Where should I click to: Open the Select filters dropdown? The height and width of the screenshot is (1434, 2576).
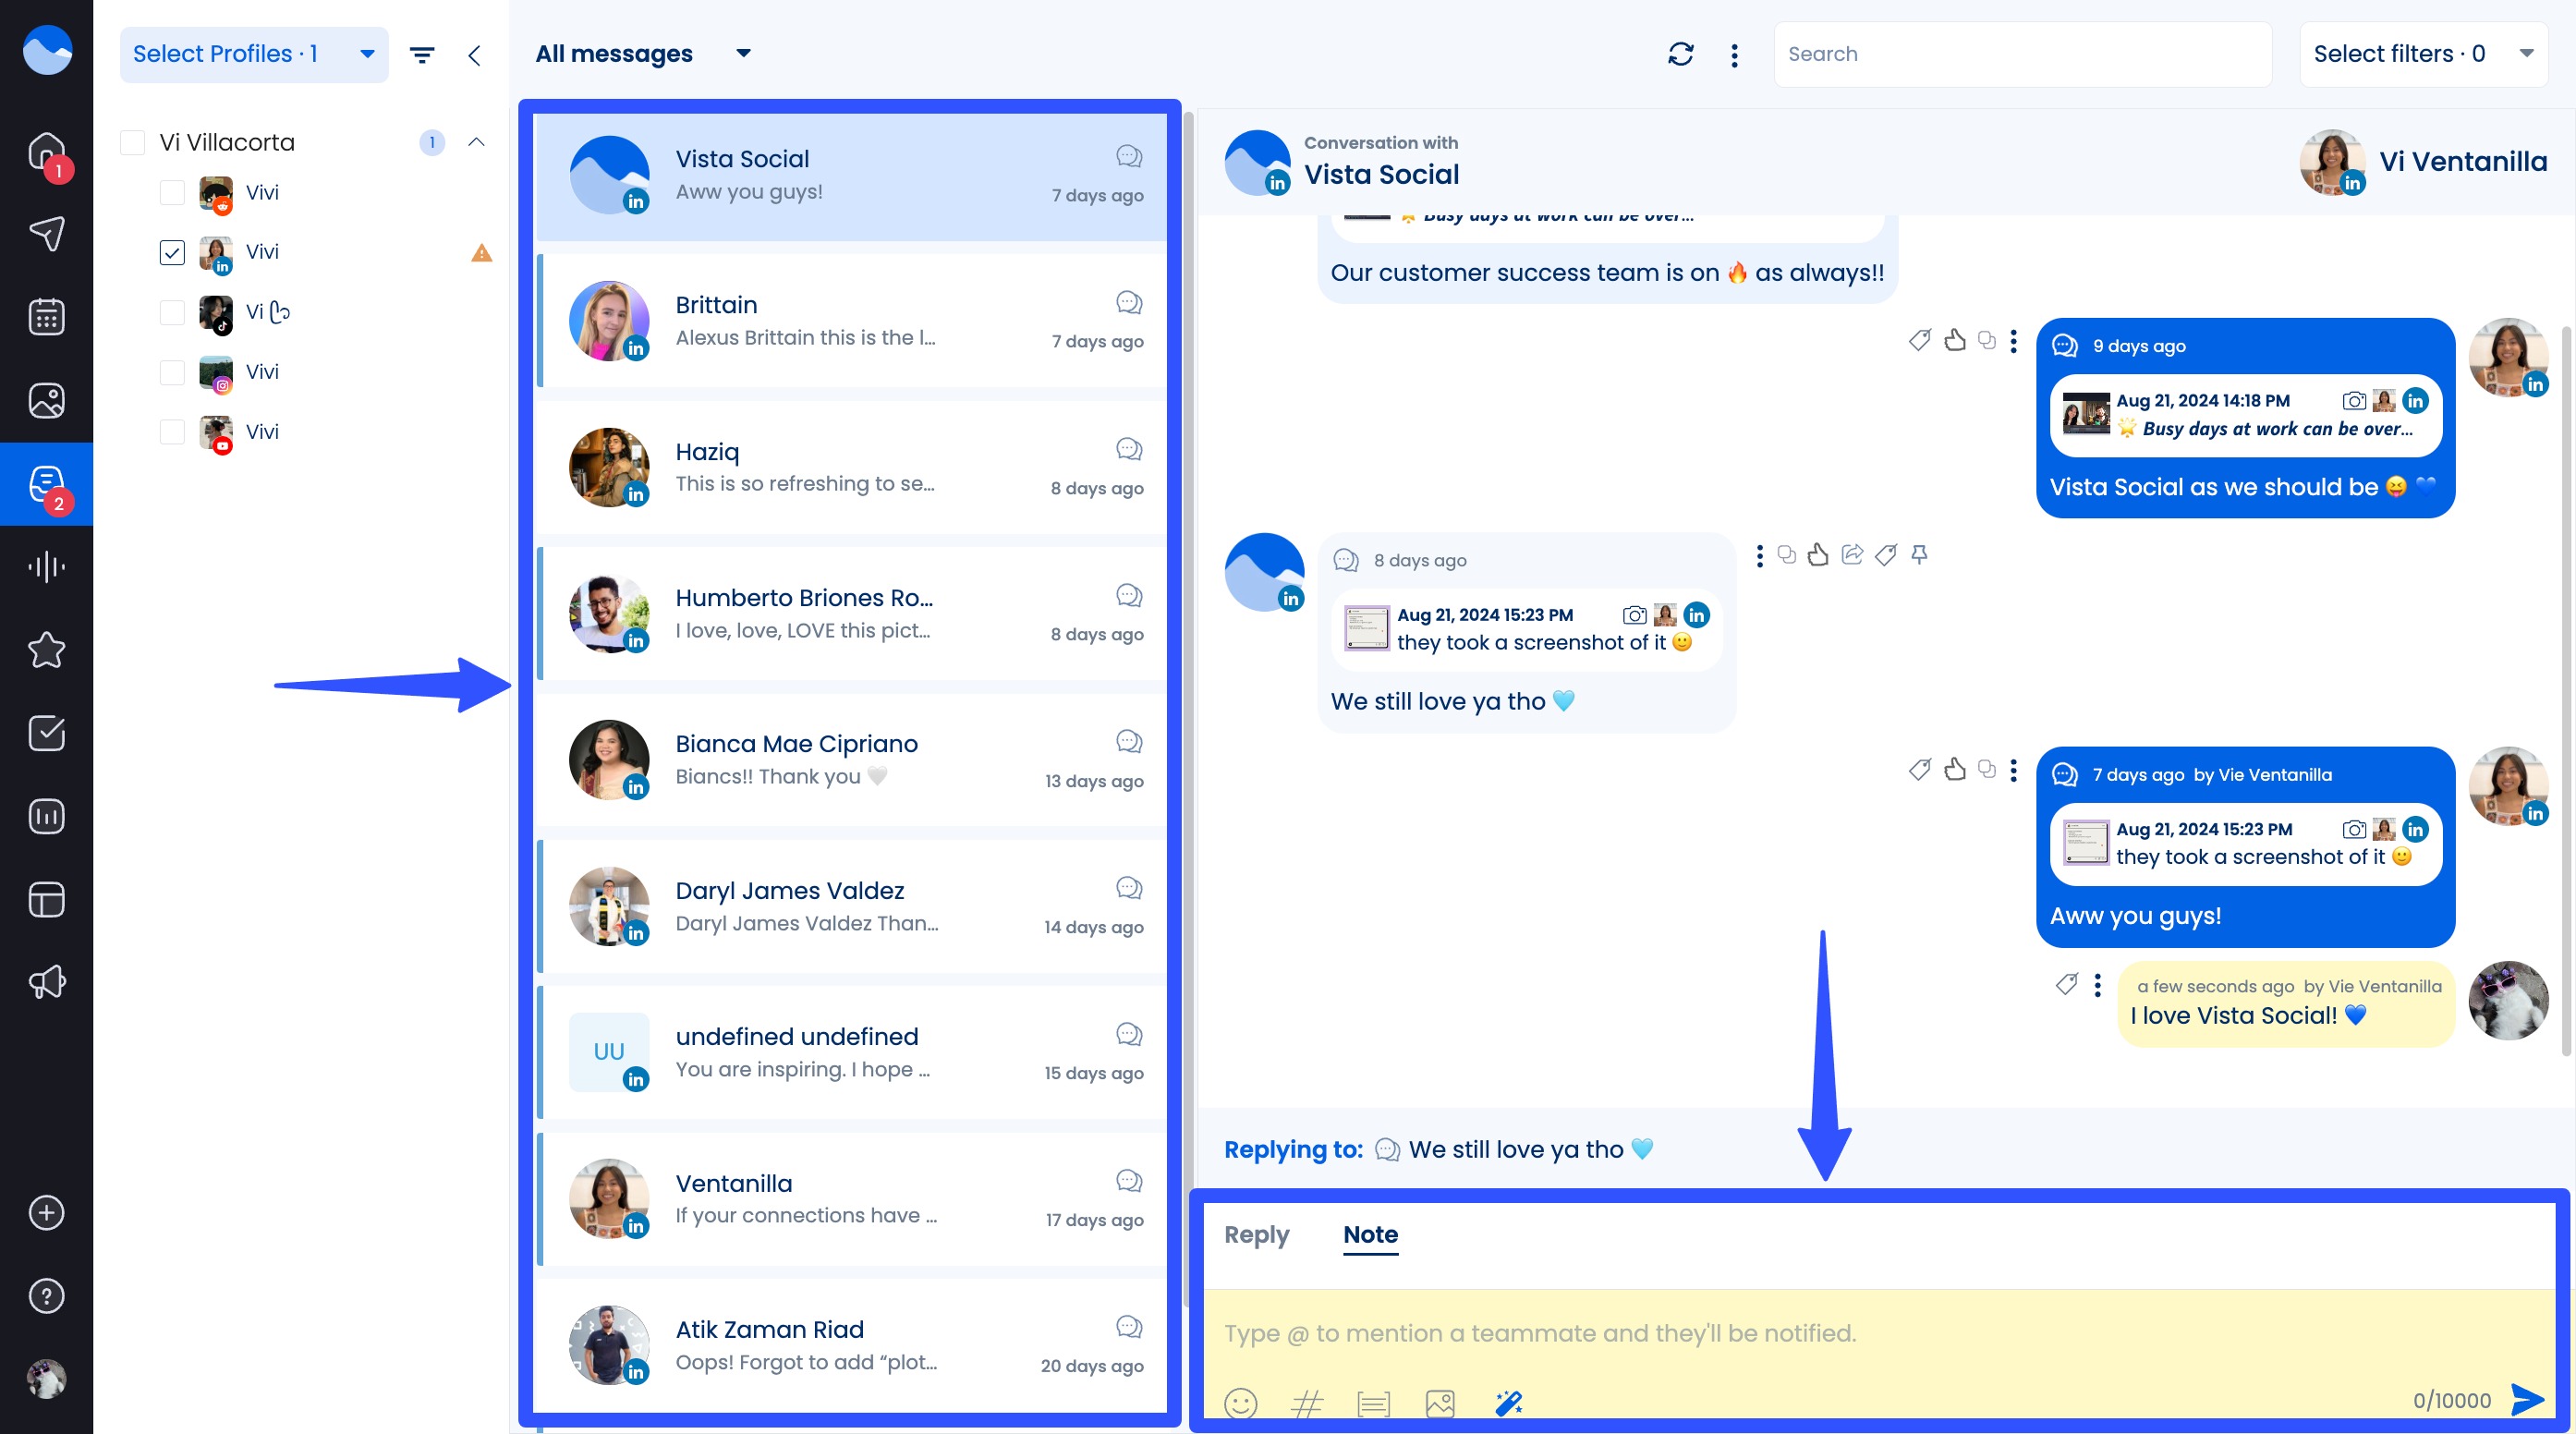click(x=2422, y=54)
